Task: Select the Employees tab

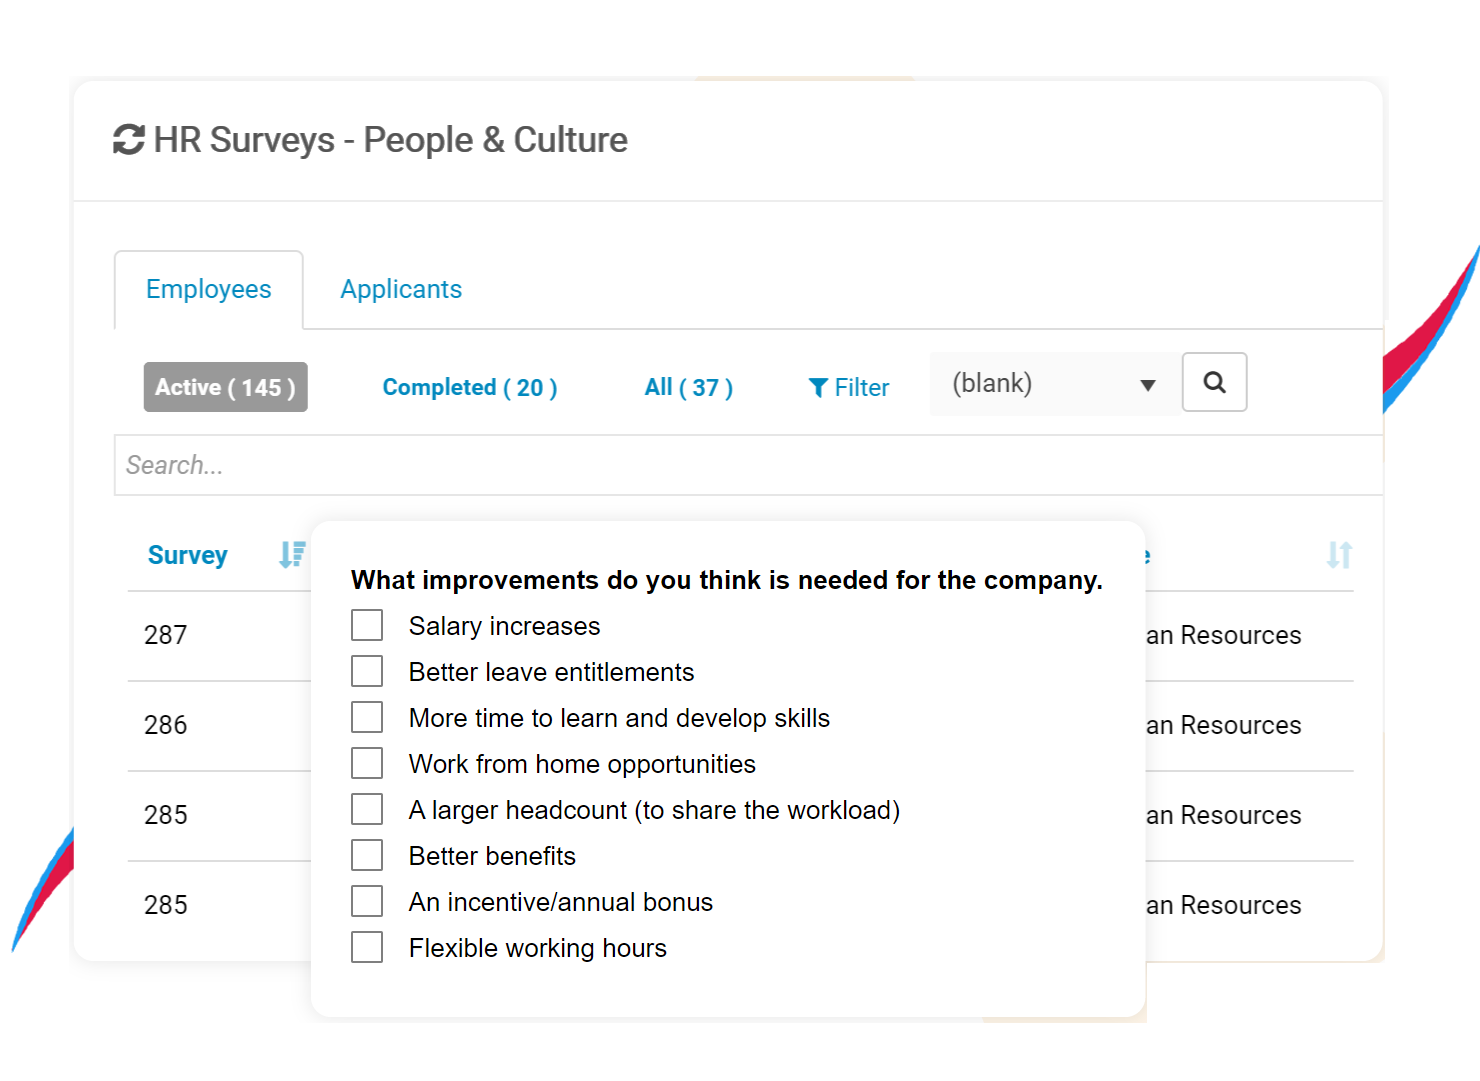Action: pyautogui.click(x=208, y=289)
